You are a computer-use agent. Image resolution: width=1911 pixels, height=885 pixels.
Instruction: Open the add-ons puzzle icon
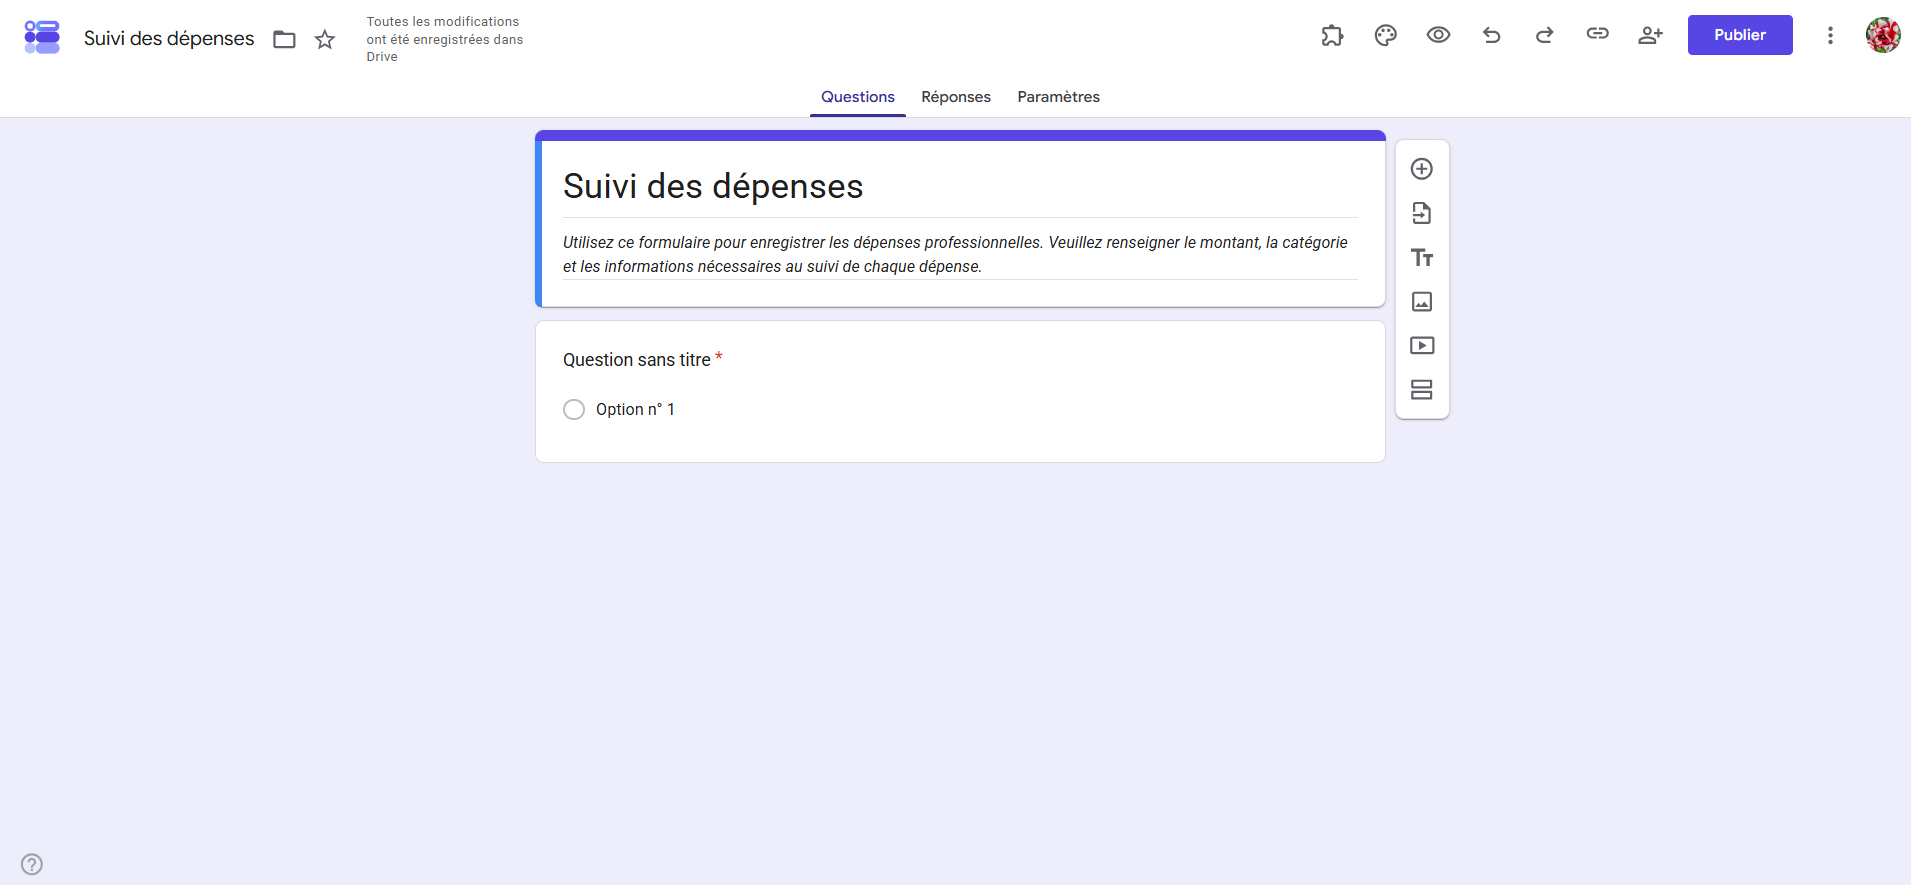1332,35
